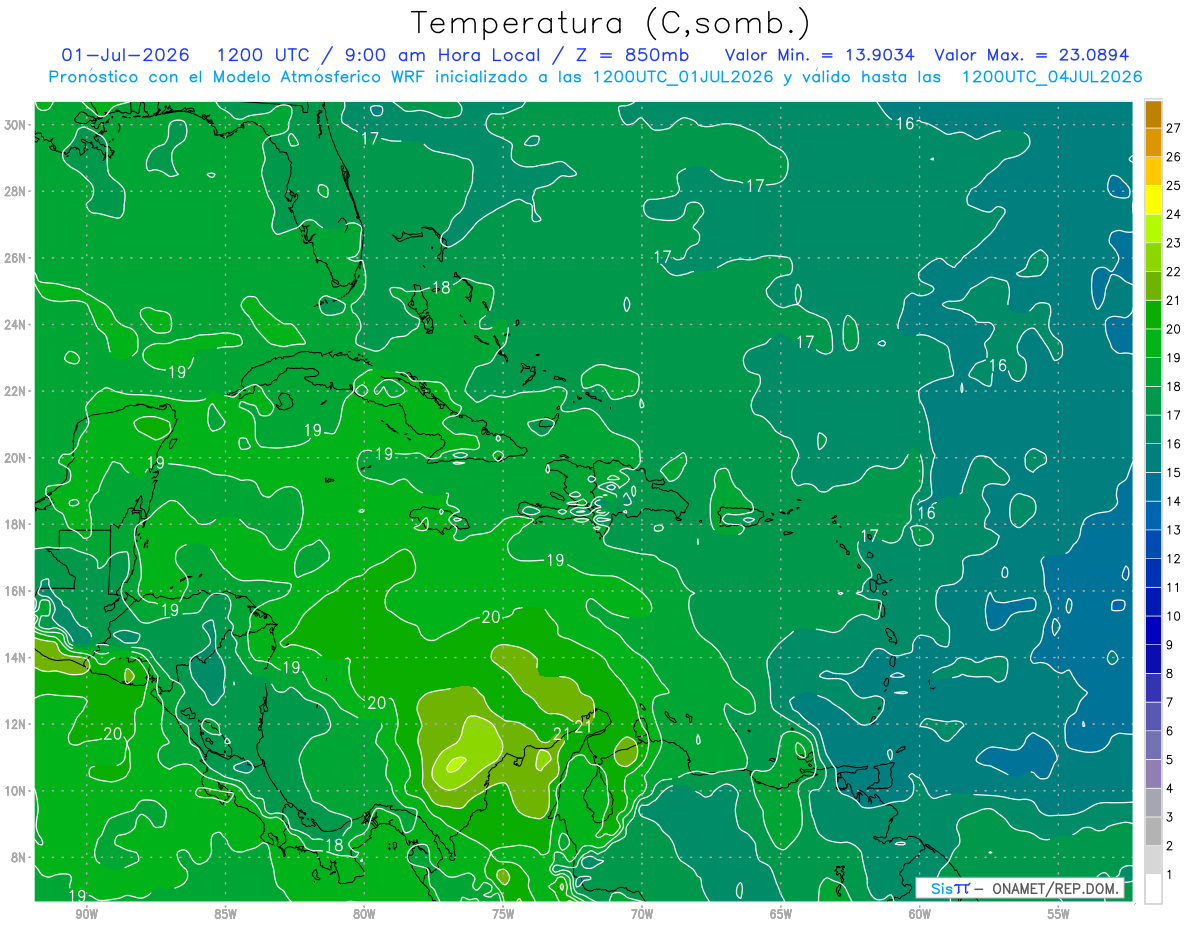Click the latitude axis label "10N"
The width and height of the screenshot is (1200, 927).
(14, 790)
